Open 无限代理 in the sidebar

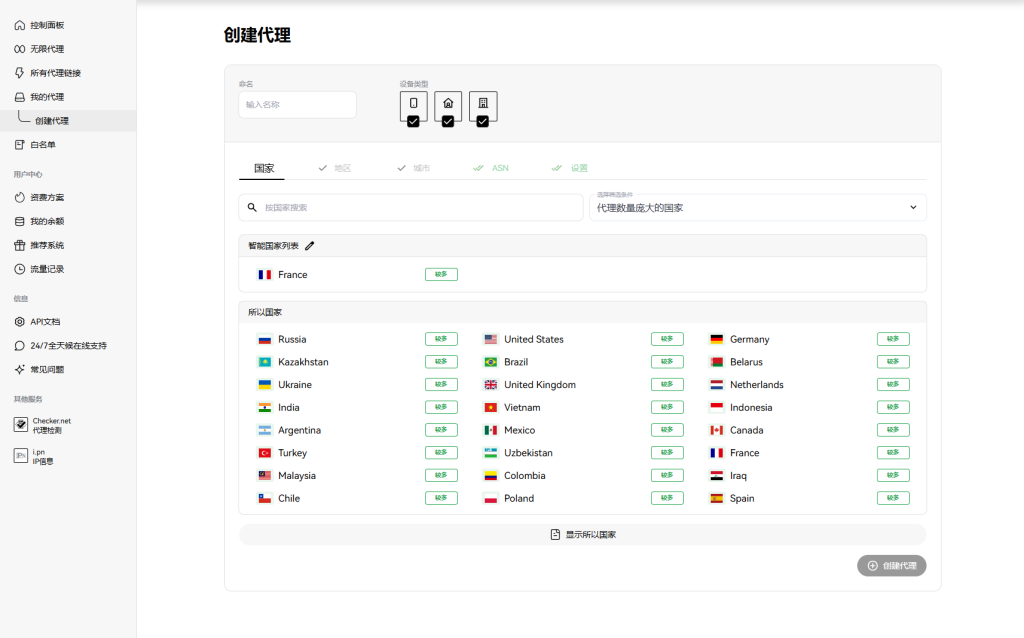tap(46, 49)
